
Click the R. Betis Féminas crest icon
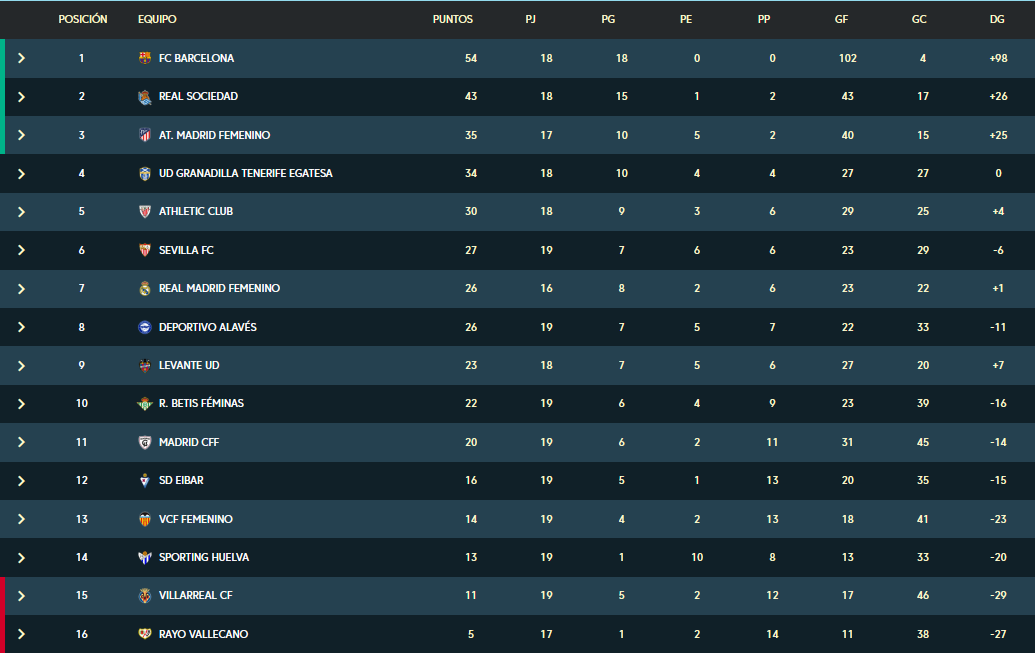pos(145,403)
